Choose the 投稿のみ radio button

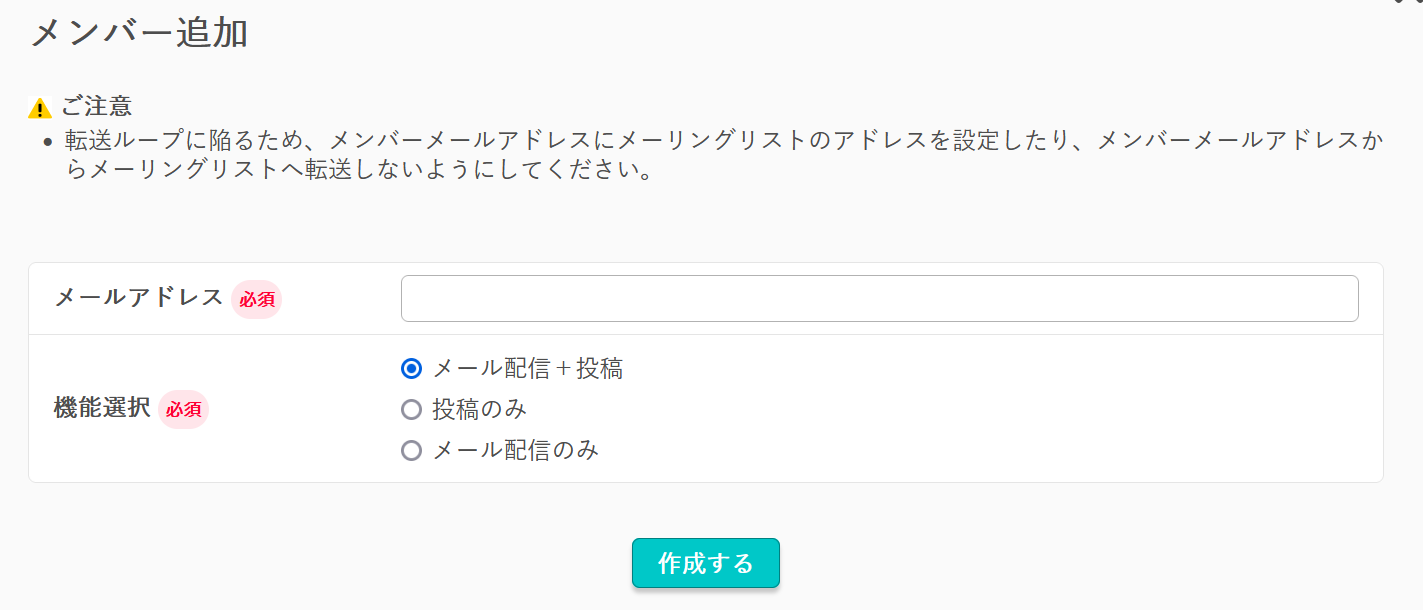(411, 410)
